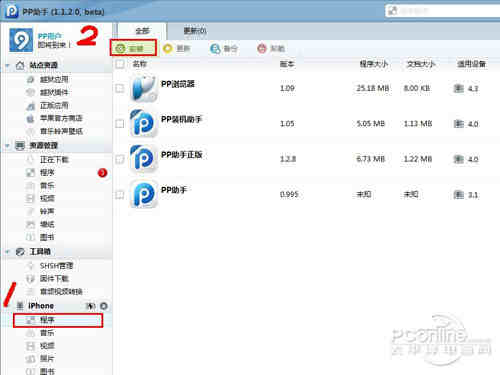Sort by the 版本 column header
Image resolution: width=500 pixels, height=375 pixels.
pyautogui.click(x=287, y=64)
